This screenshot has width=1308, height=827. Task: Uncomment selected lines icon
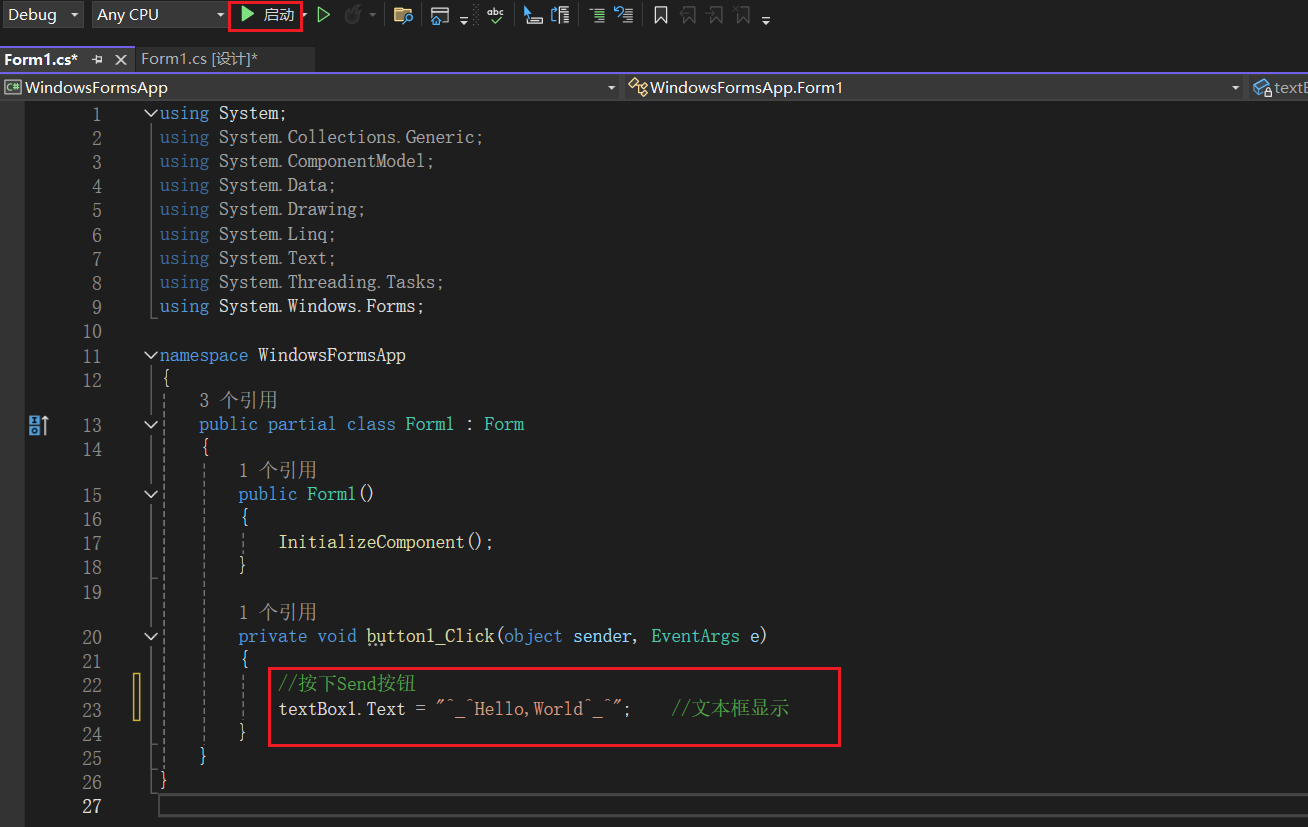click(623, 15)
